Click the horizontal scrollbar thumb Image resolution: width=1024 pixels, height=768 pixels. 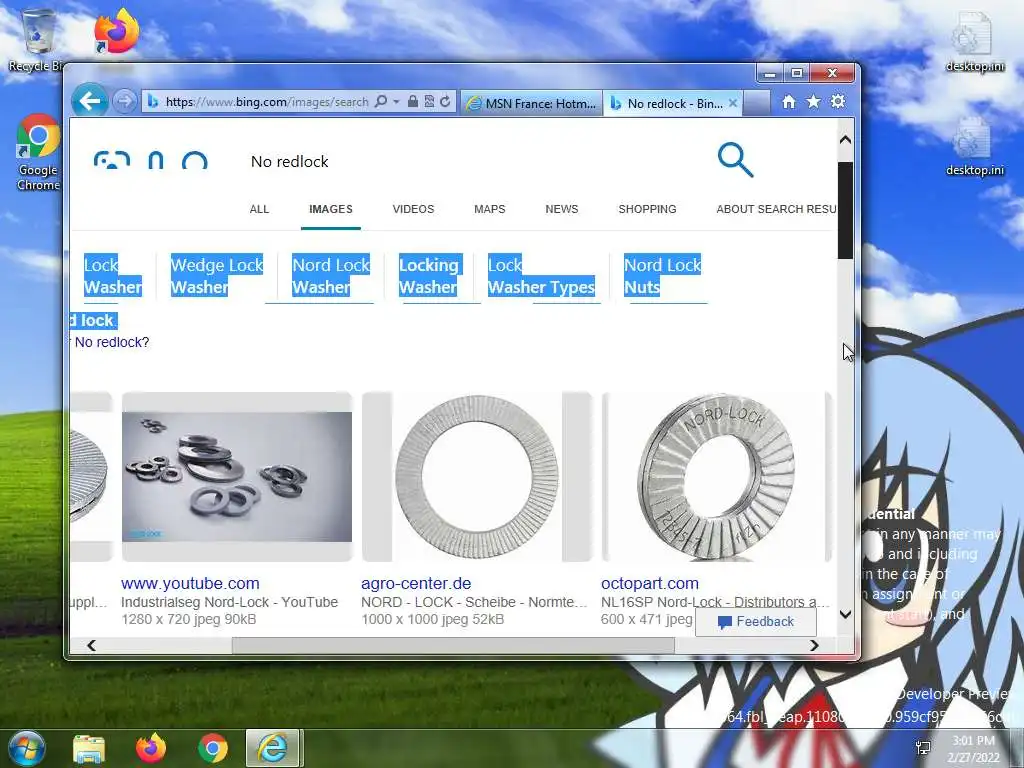point(453,645)
